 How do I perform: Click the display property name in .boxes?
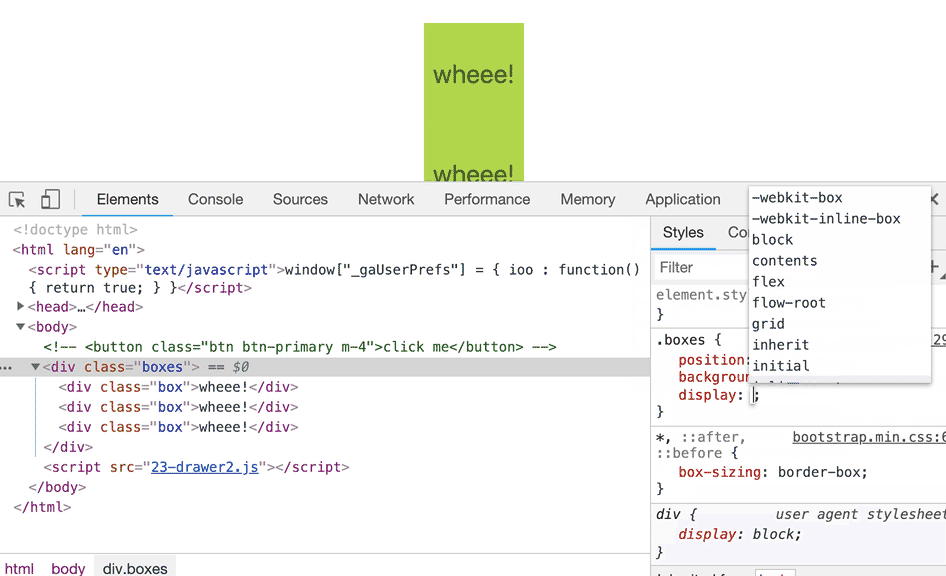point(706,396)
